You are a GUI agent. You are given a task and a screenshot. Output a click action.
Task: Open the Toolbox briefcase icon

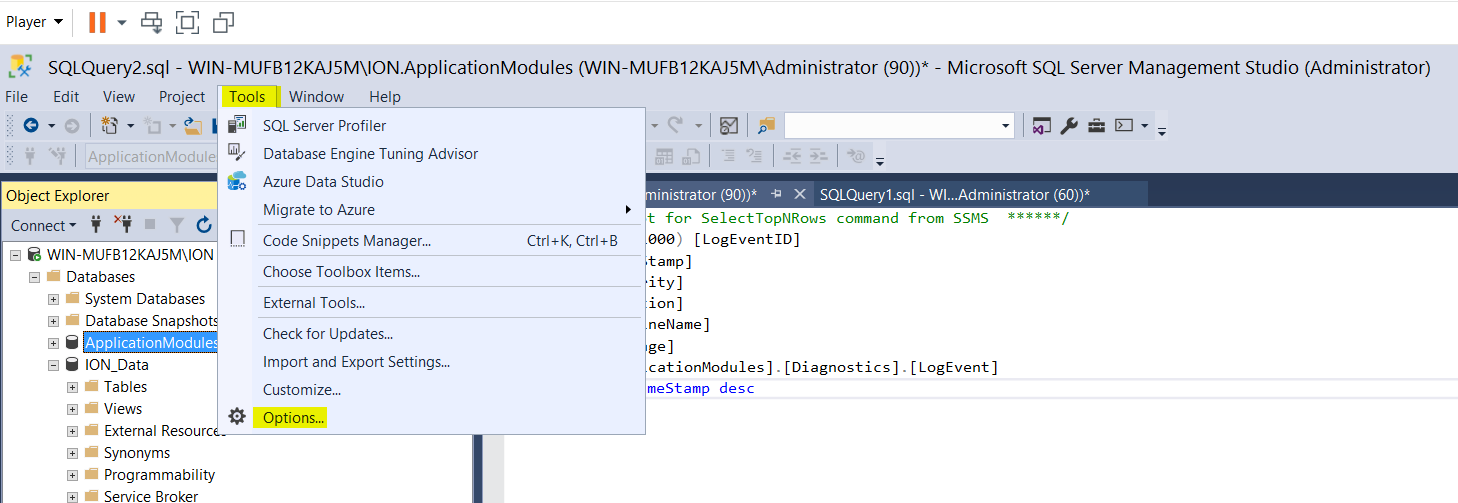coord(1096,125)
